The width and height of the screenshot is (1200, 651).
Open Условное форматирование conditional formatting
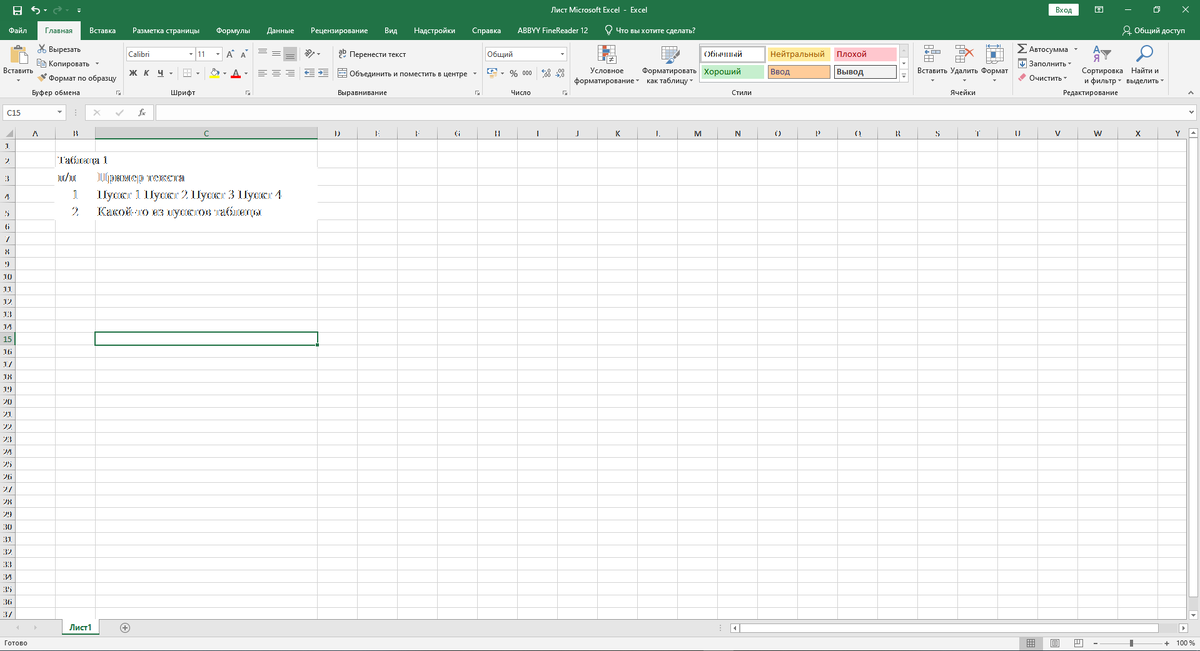point(607,65)
